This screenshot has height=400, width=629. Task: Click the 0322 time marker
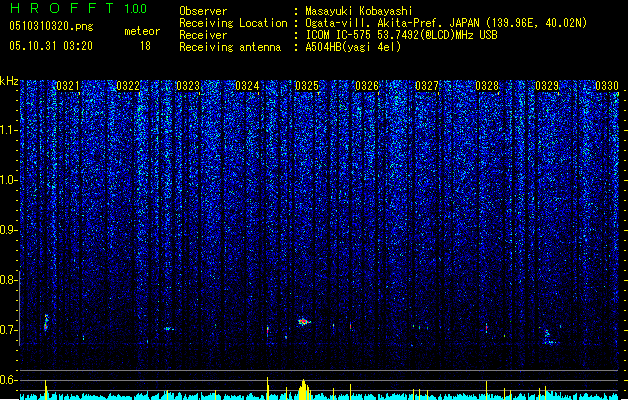[128, 86]
